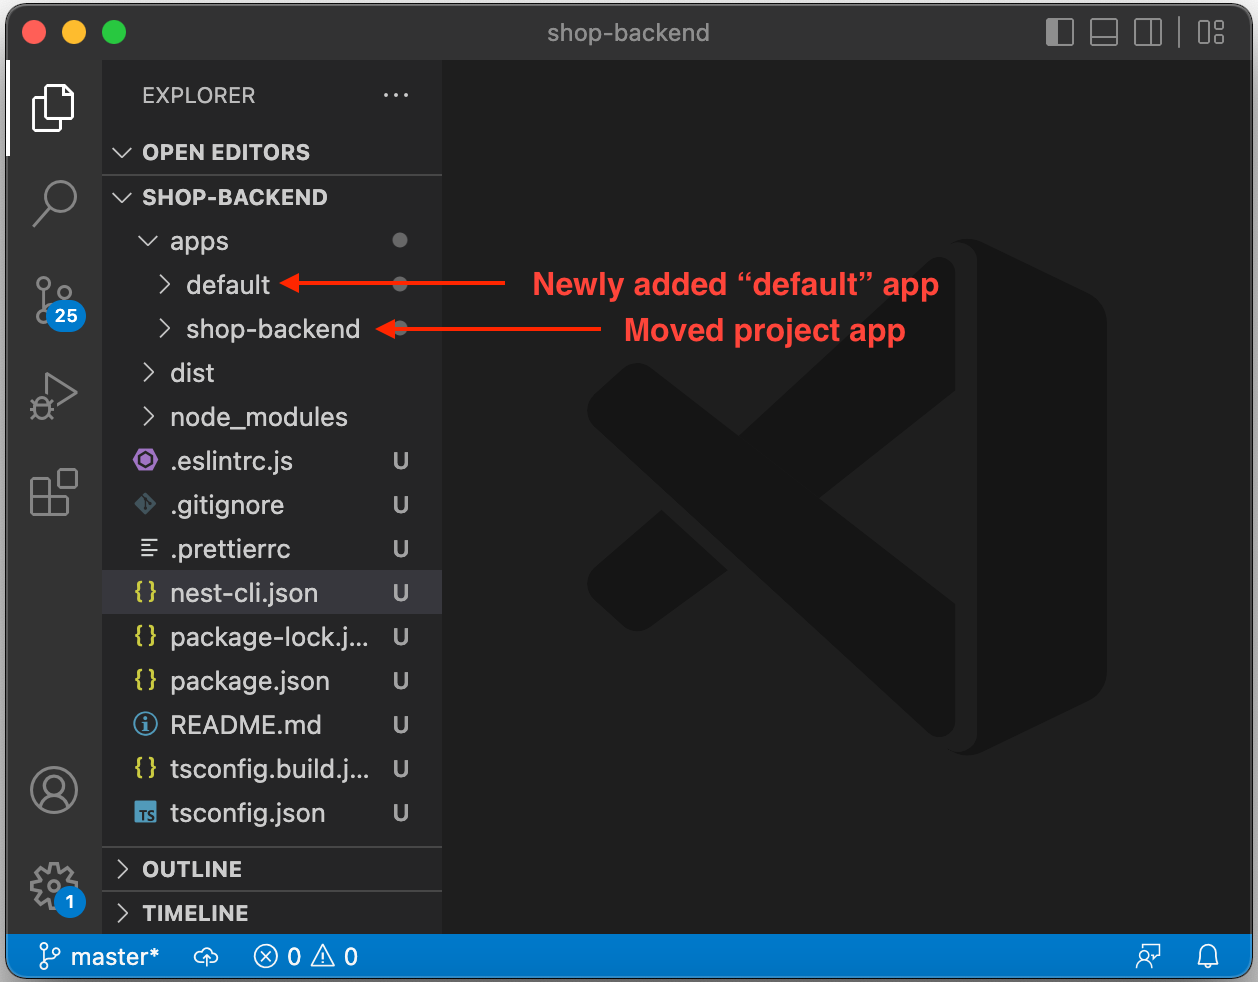The height and width of the screenshot is (982, 1258).
Task: Toggle bottom panel layout icon
Action: click(x=1104, y=32)
